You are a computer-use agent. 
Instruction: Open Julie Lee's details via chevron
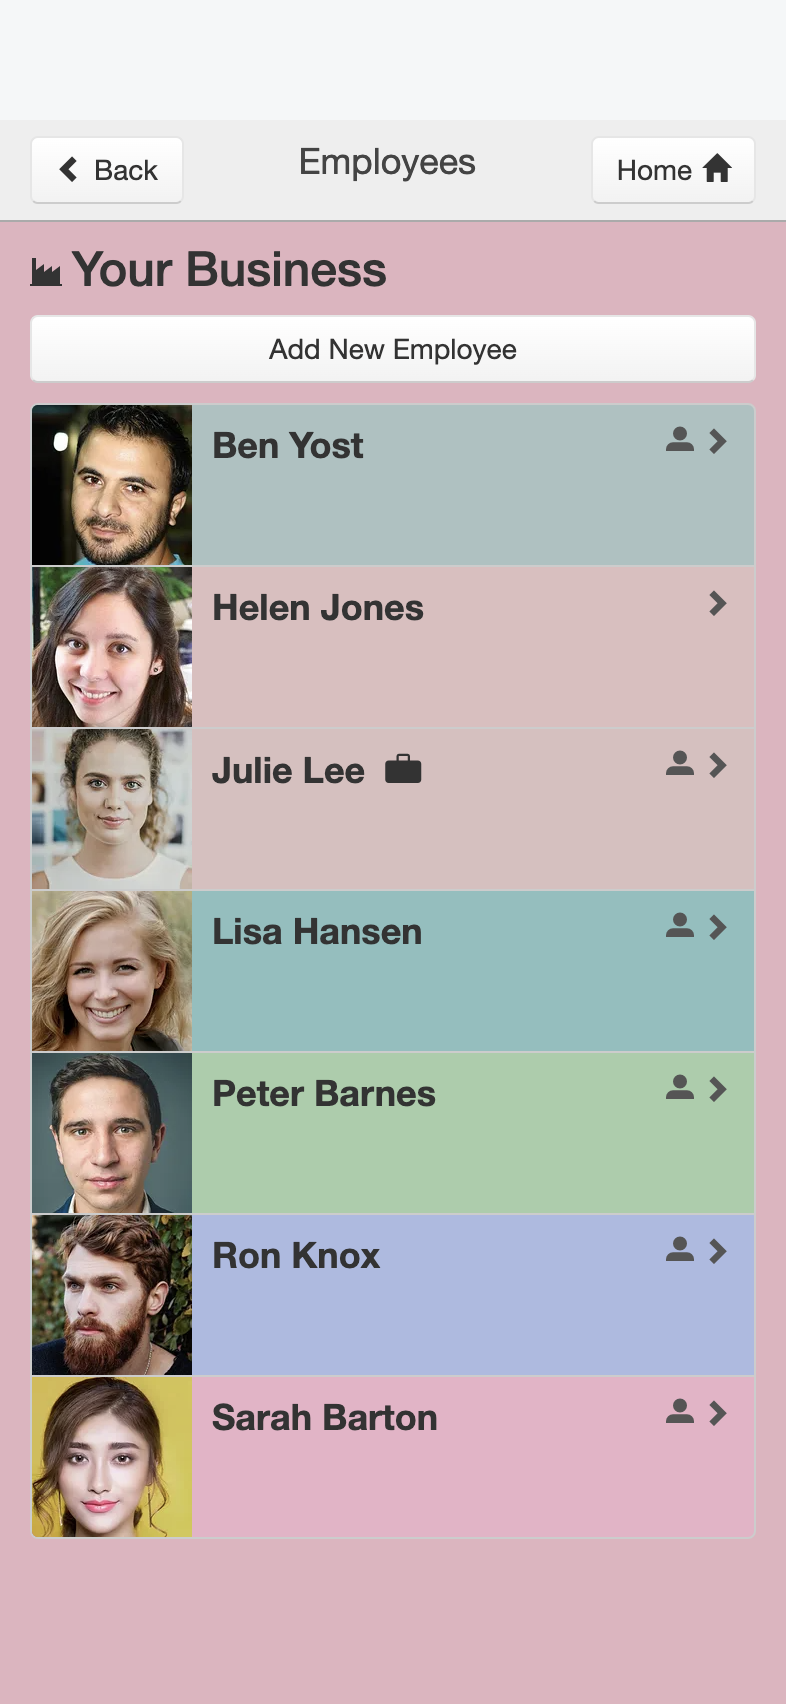(x=717, y=765)
